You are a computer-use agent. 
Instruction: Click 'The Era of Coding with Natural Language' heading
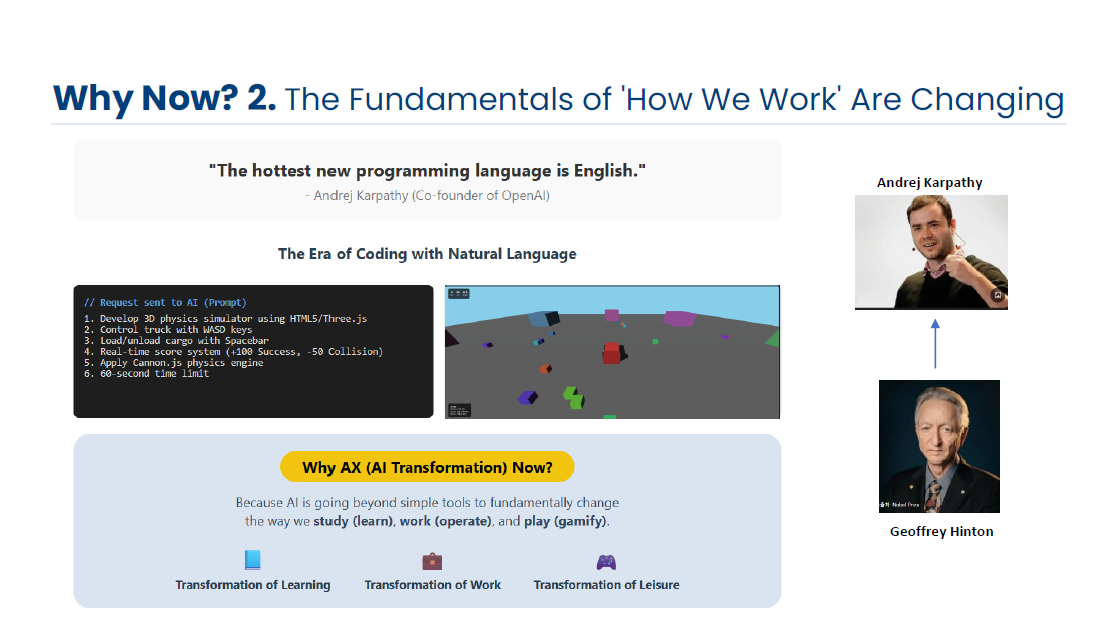pyautogui.click(x=427, y=254)
